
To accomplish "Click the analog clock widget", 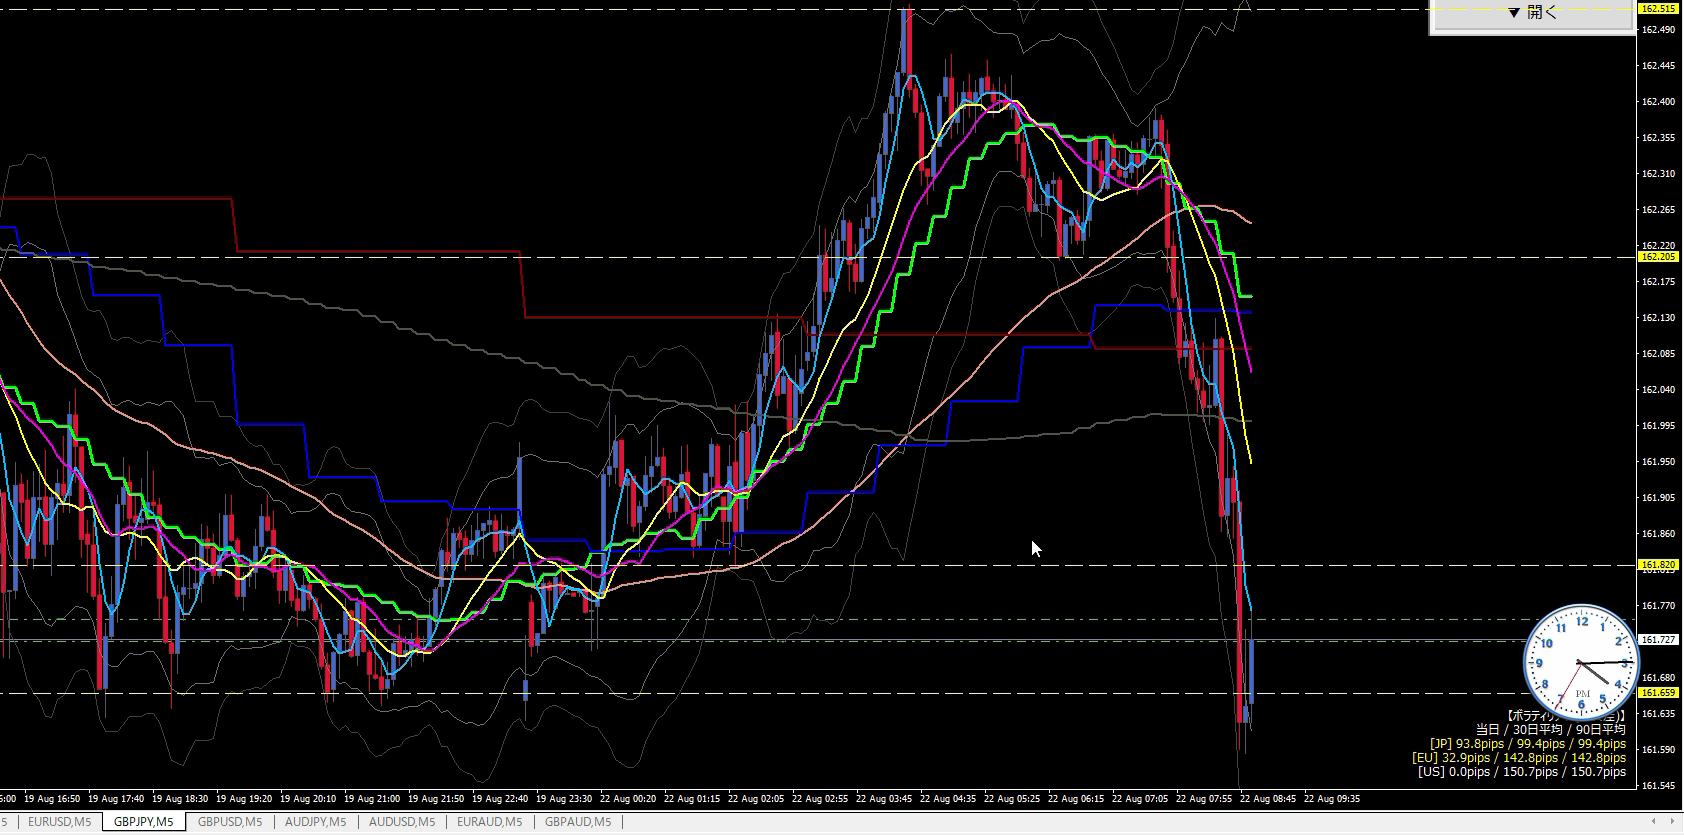I will pos(1582,662).
